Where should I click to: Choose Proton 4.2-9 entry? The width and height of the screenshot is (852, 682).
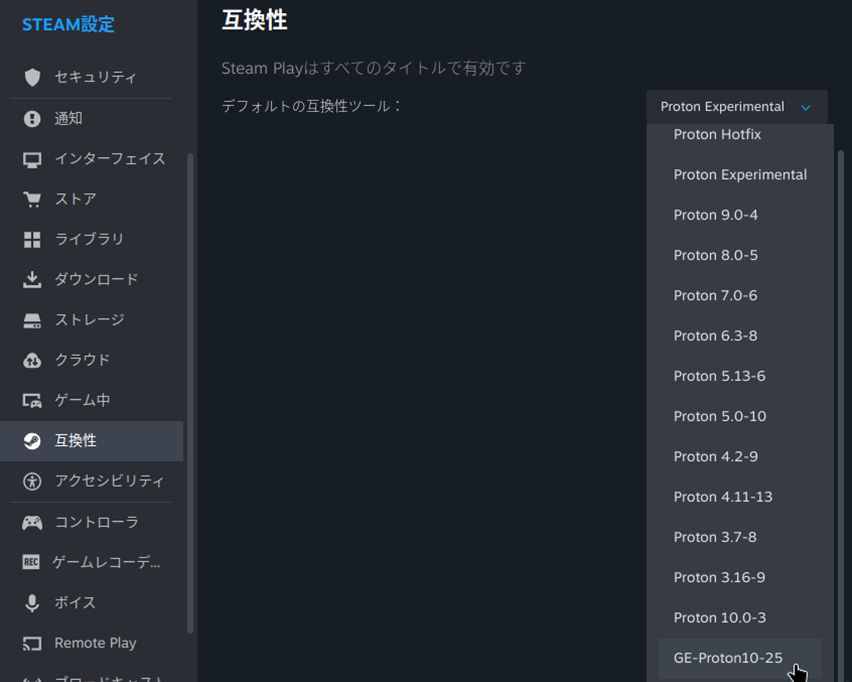[740, 456]
